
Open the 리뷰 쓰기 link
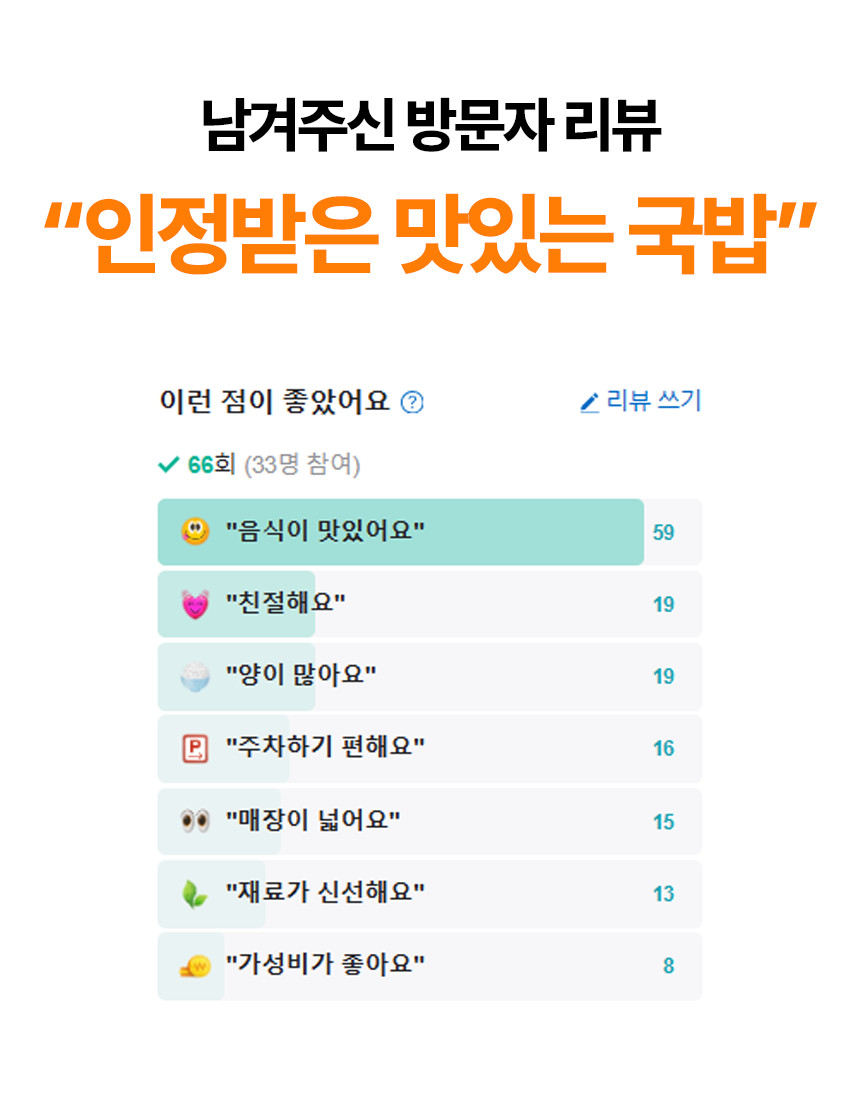pos(654,402)
